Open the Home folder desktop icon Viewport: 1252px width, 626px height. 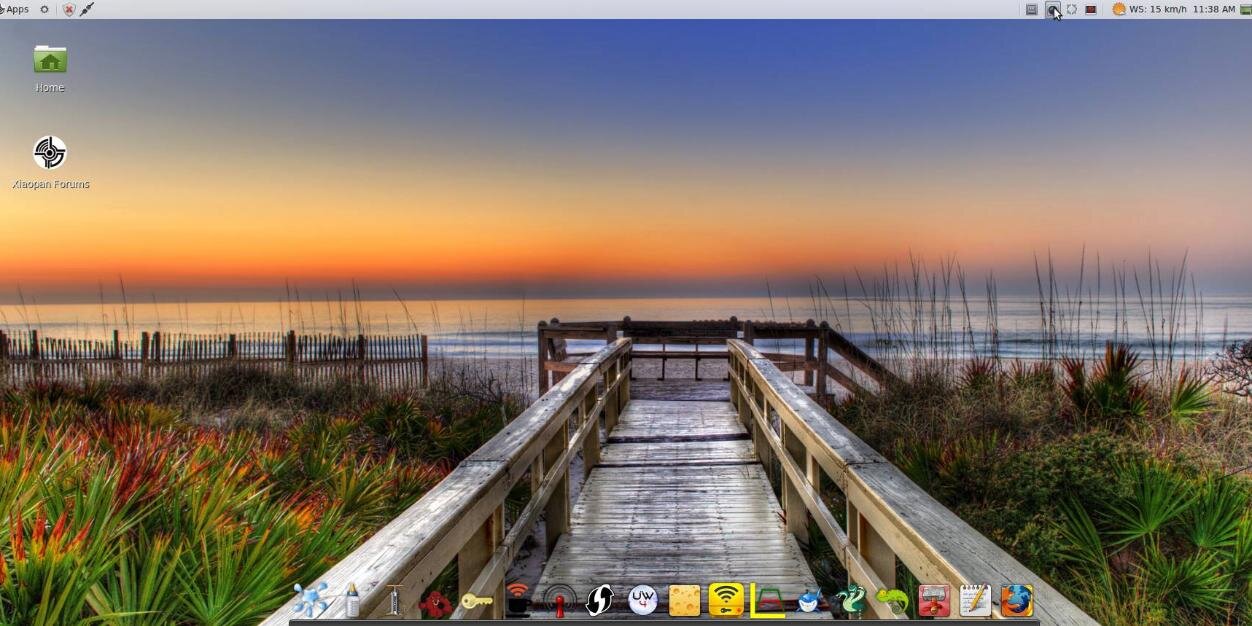point(50,59)
